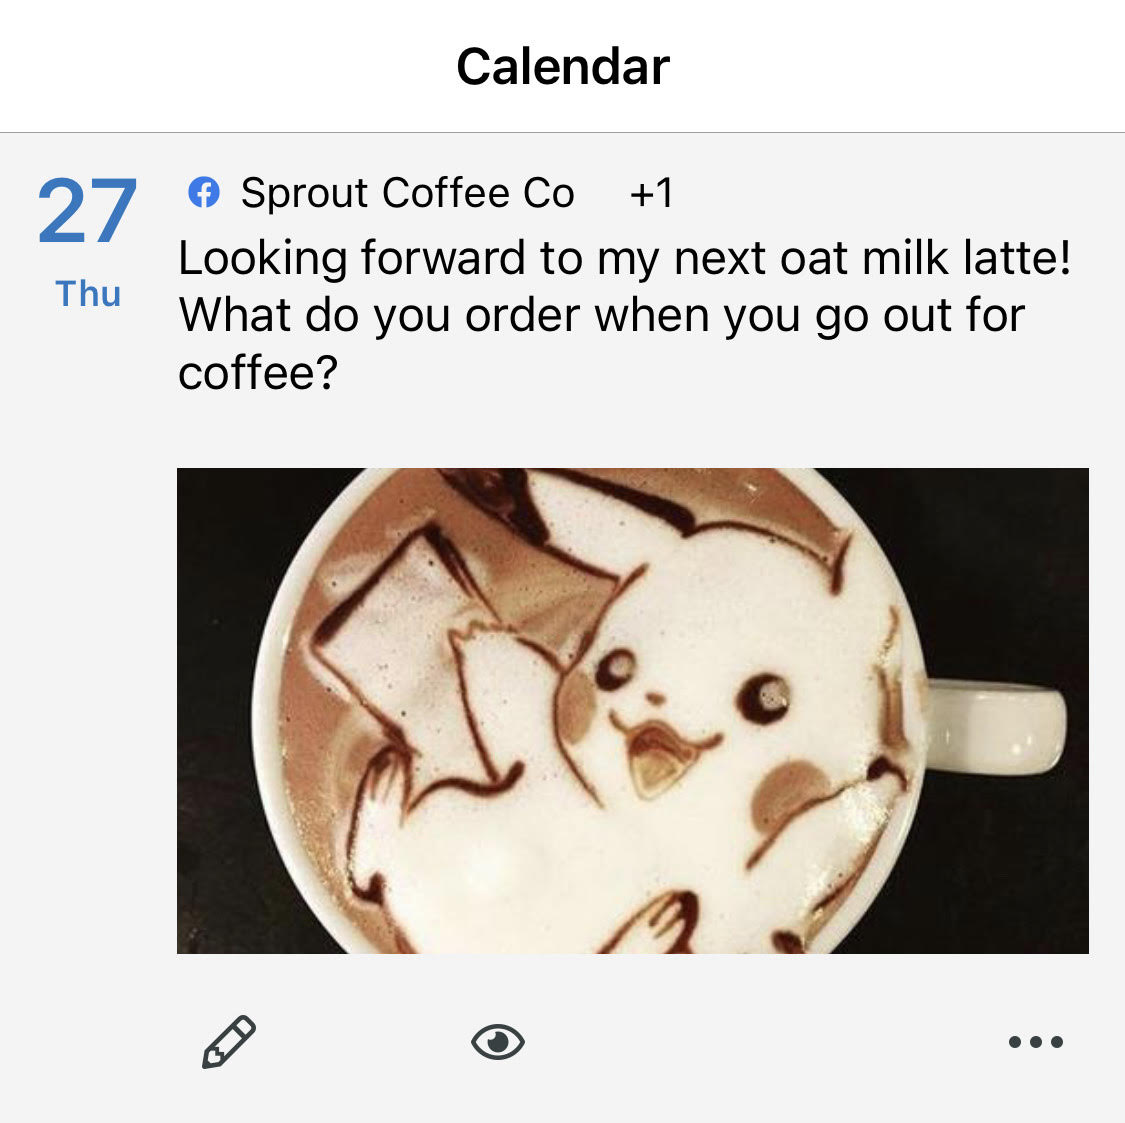Open the three-dot more options menu
Image resolution: width=1125 pixels, height=1123 pixels.
pos(1035,1042)
